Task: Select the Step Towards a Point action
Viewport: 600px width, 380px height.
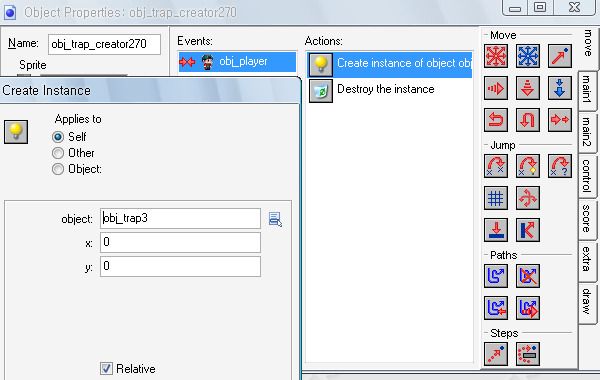Action: pos(496,354)
